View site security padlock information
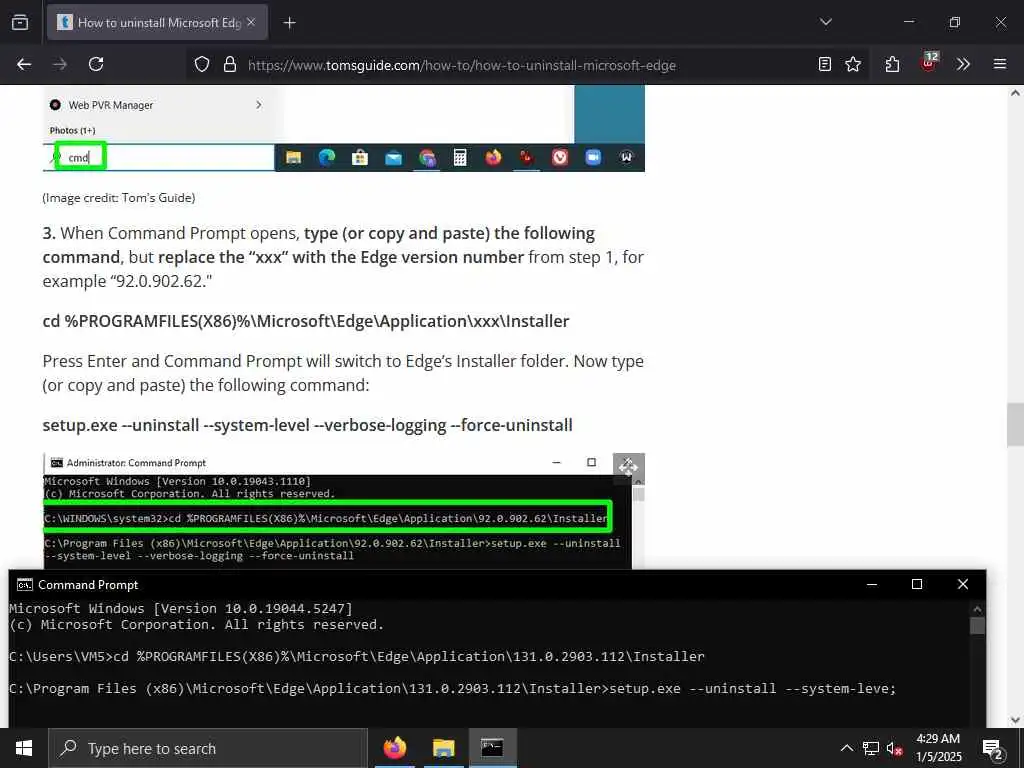Image resolution: width=1024 pixels, height=768 pixels. [229, 65]
